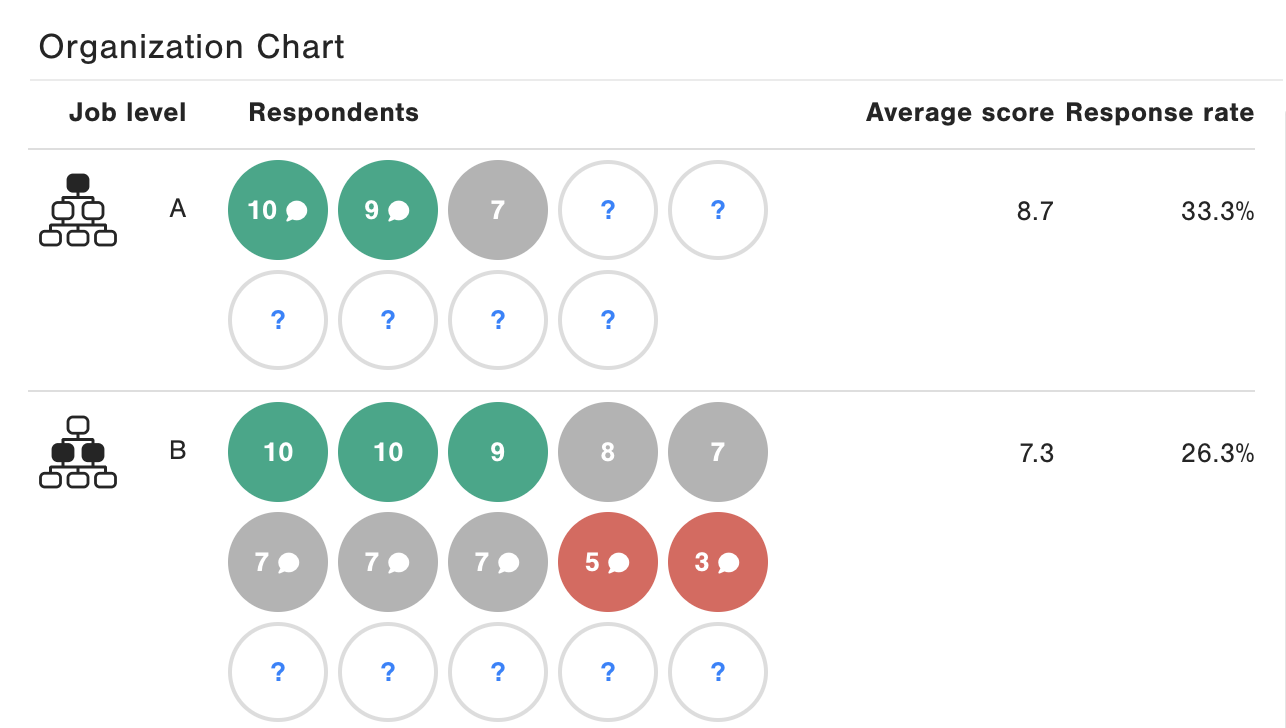Select the grey 8 respondent in level B
Viewport: 1286px width, 728px height.
pos(608,452)
